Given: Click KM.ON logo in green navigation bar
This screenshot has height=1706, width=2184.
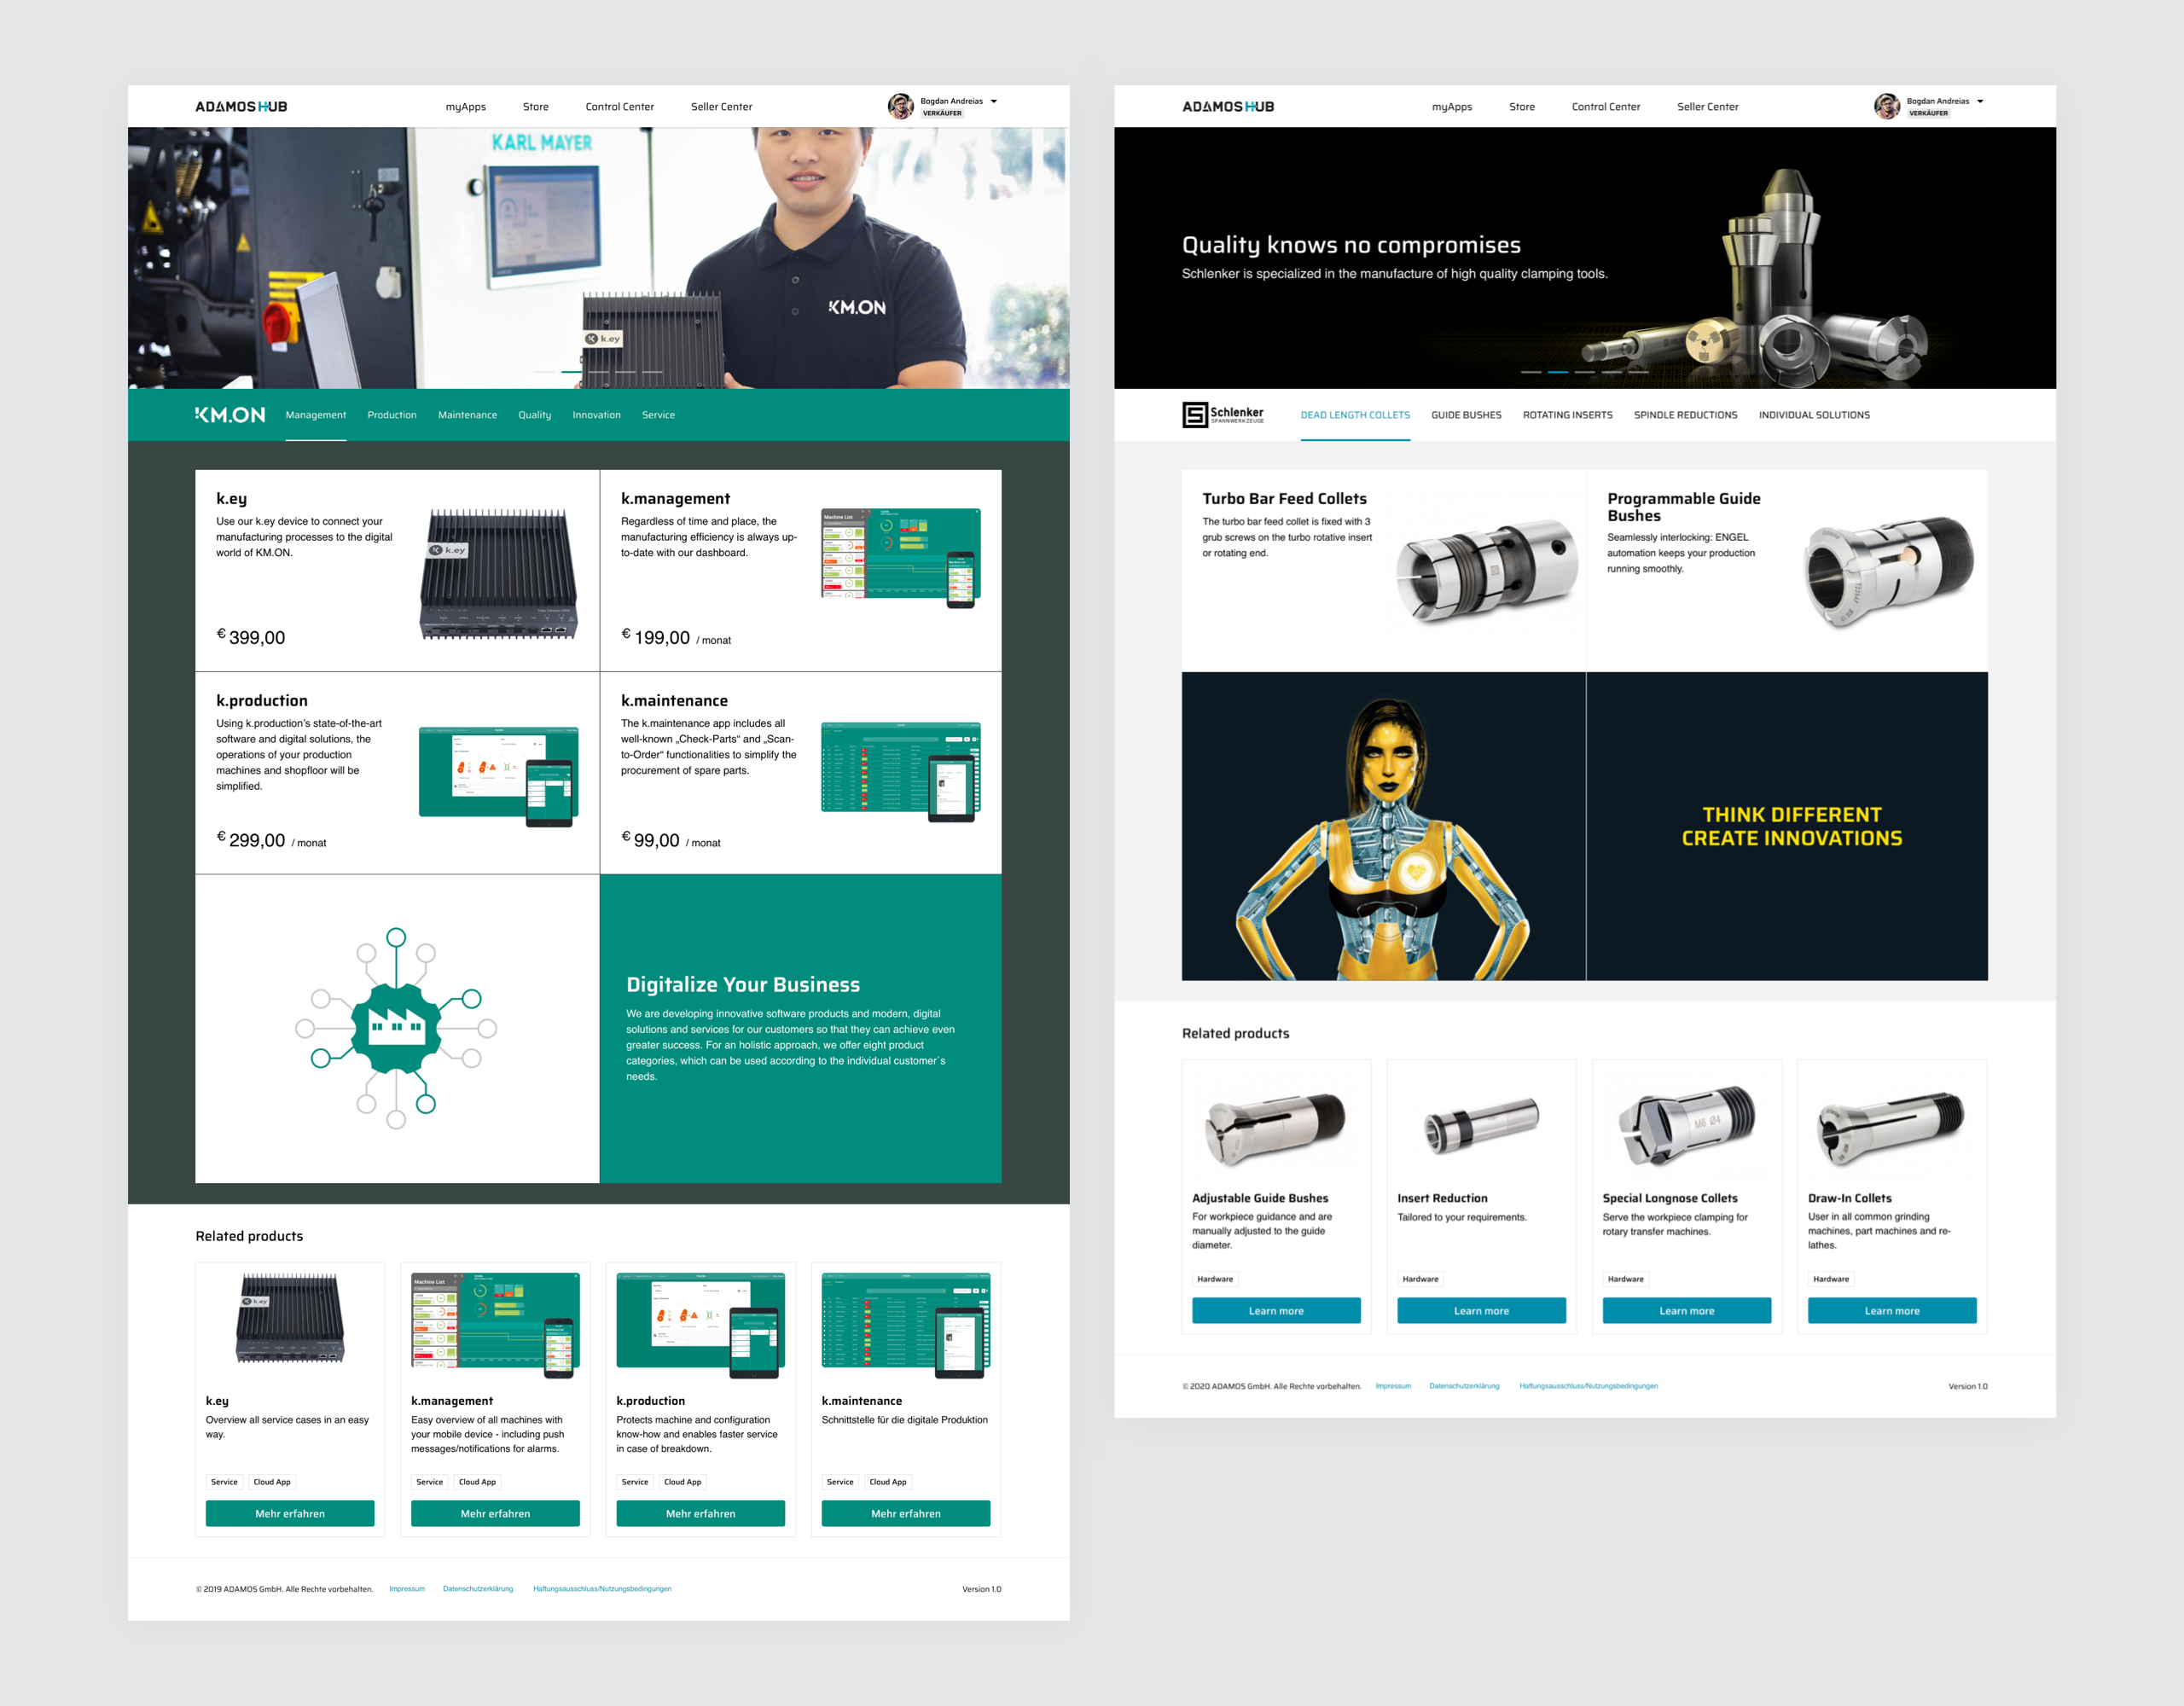Looking at the screenshot, I should tap(230, 415).
